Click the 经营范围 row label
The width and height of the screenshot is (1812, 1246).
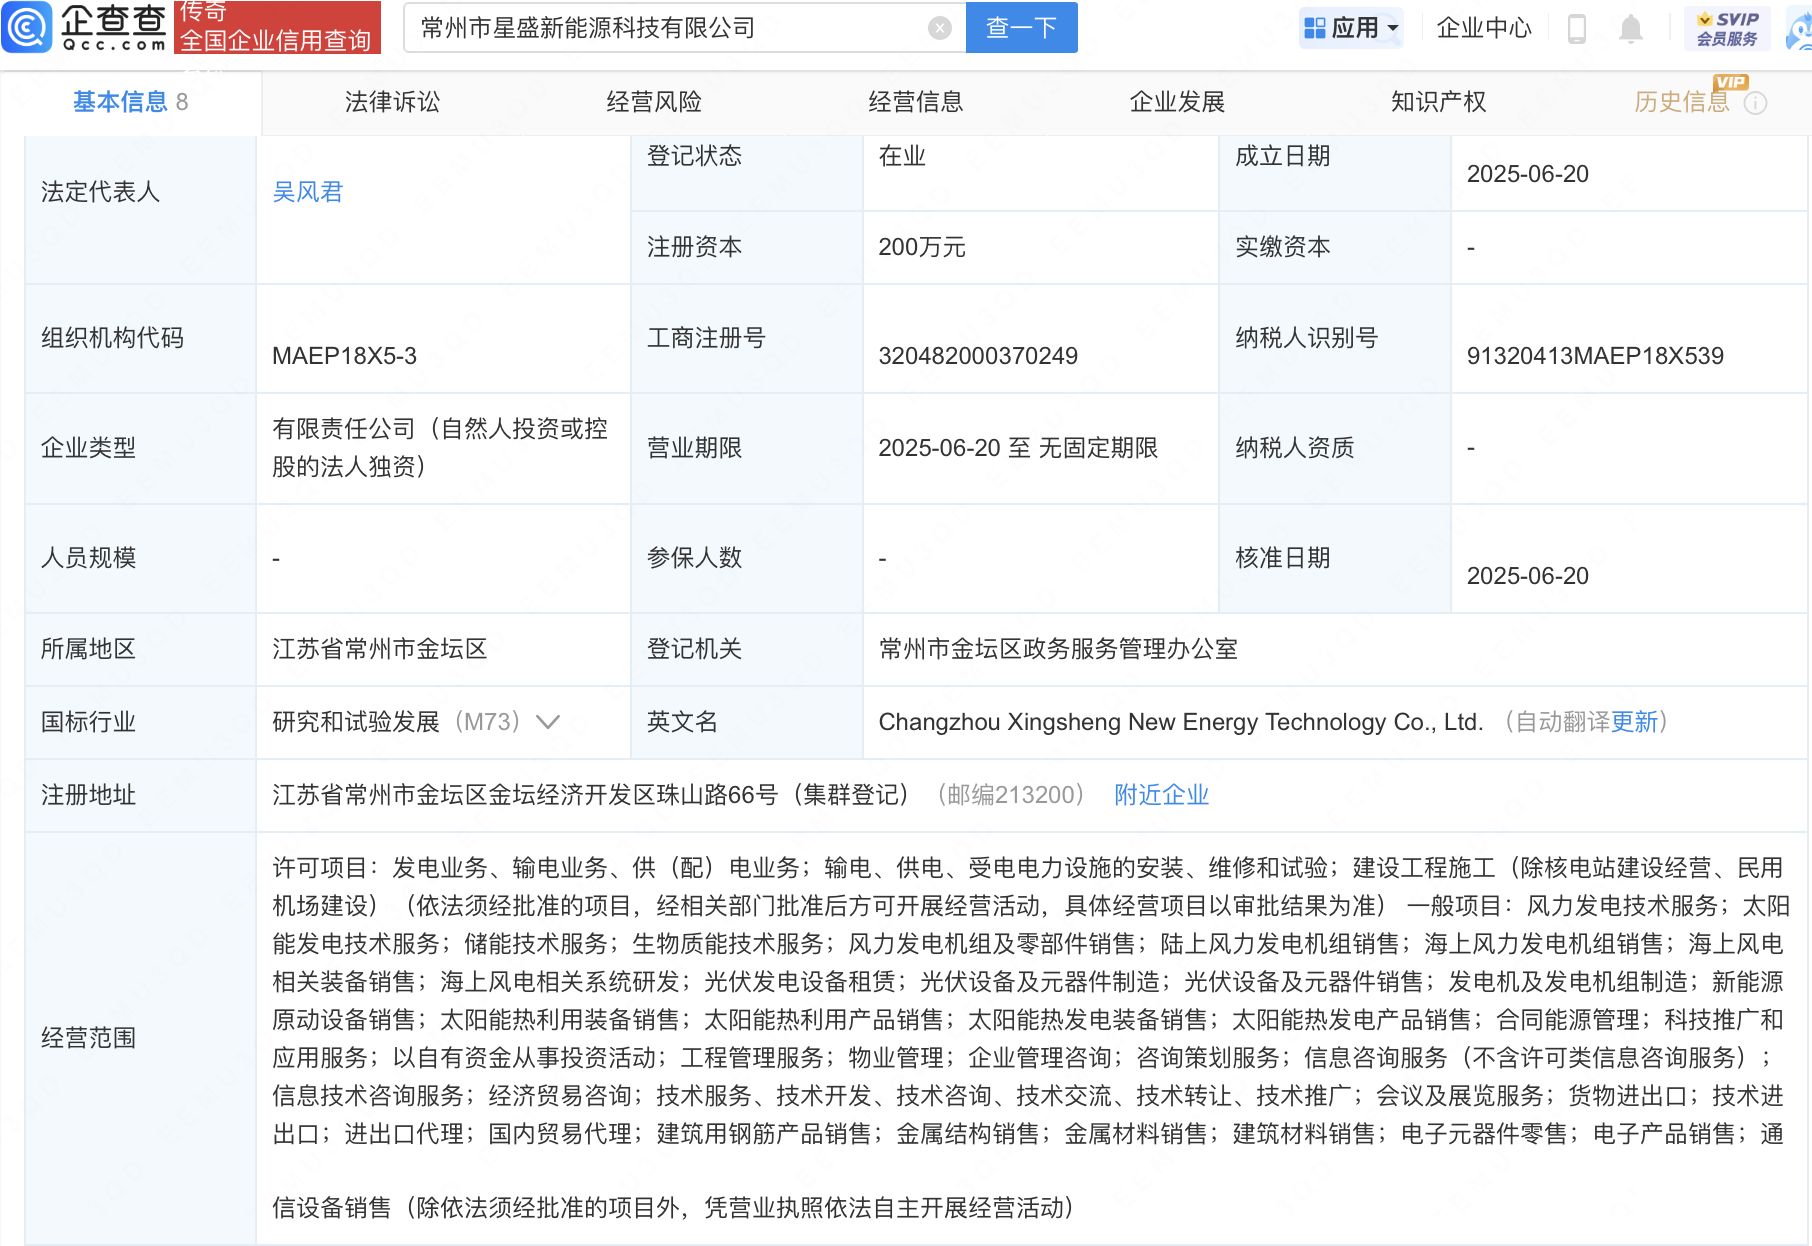point(88,1038)
